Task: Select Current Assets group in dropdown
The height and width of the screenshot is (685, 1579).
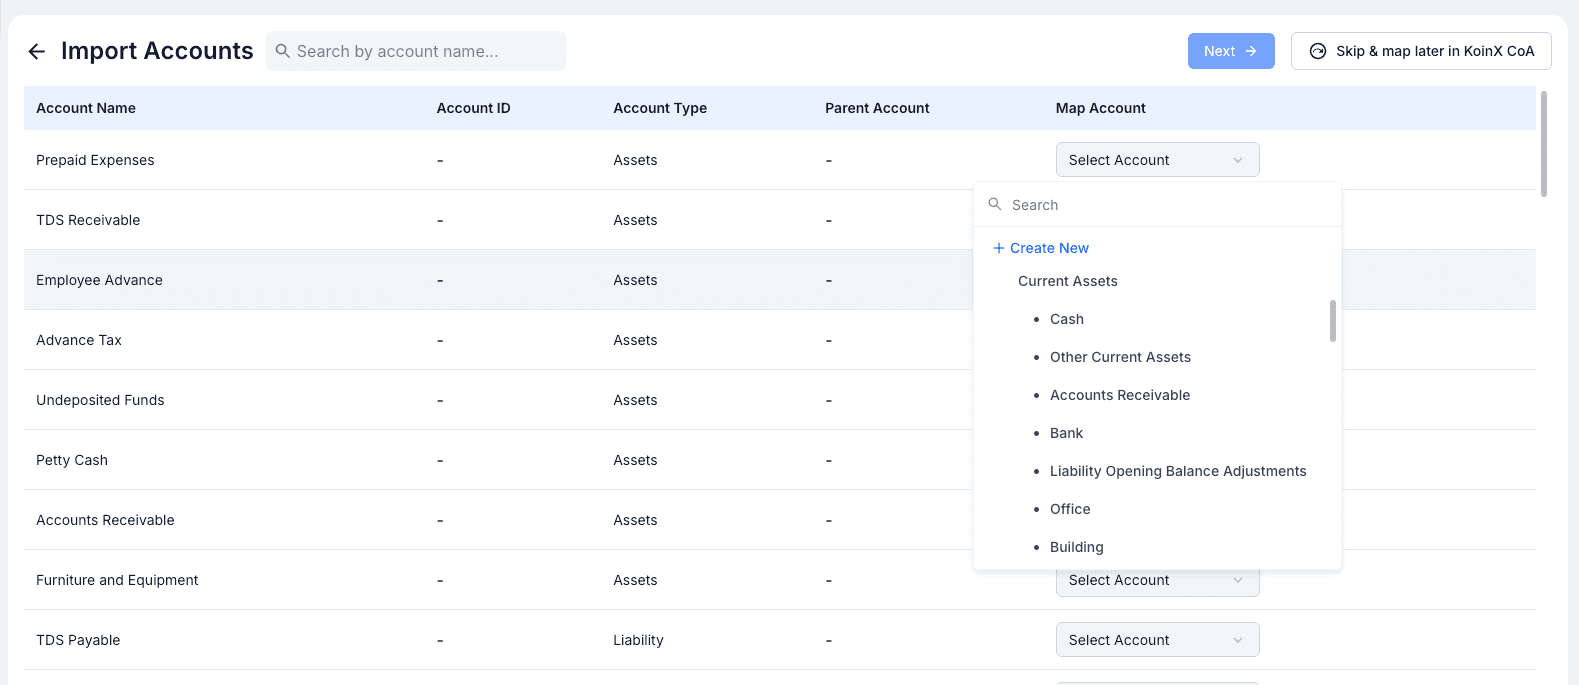Action: point(1068,281)
